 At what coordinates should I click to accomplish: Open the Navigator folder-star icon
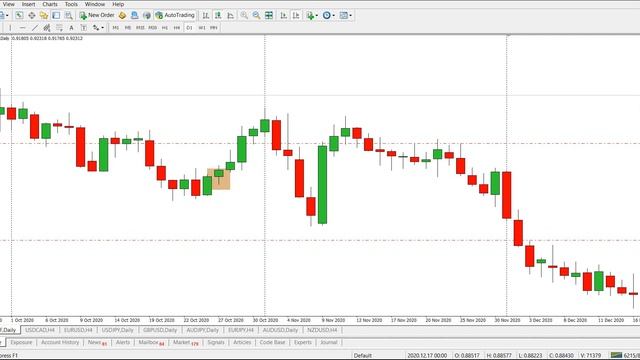(44, 16)
